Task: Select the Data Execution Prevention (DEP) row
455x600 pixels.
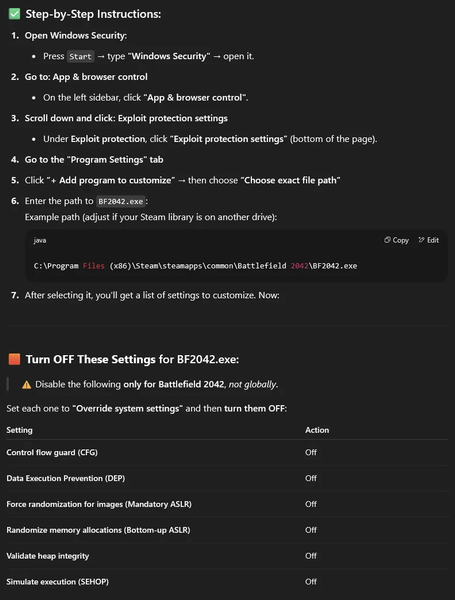Action: point(227,478)
